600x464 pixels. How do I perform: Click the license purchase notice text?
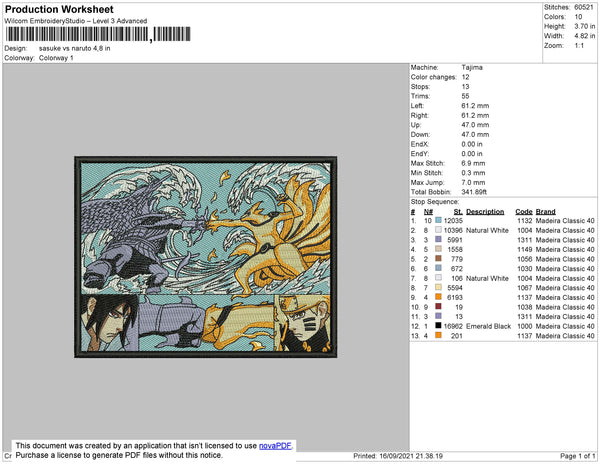(x=119, y=455)
